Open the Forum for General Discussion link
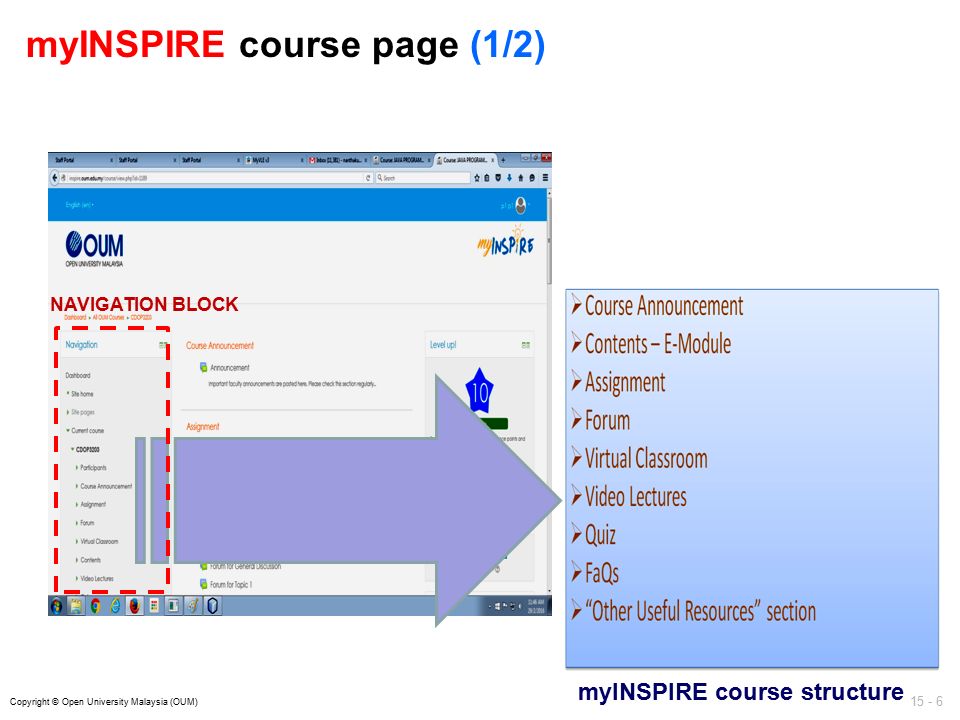The image size is (960, 720). coord(246,566)
